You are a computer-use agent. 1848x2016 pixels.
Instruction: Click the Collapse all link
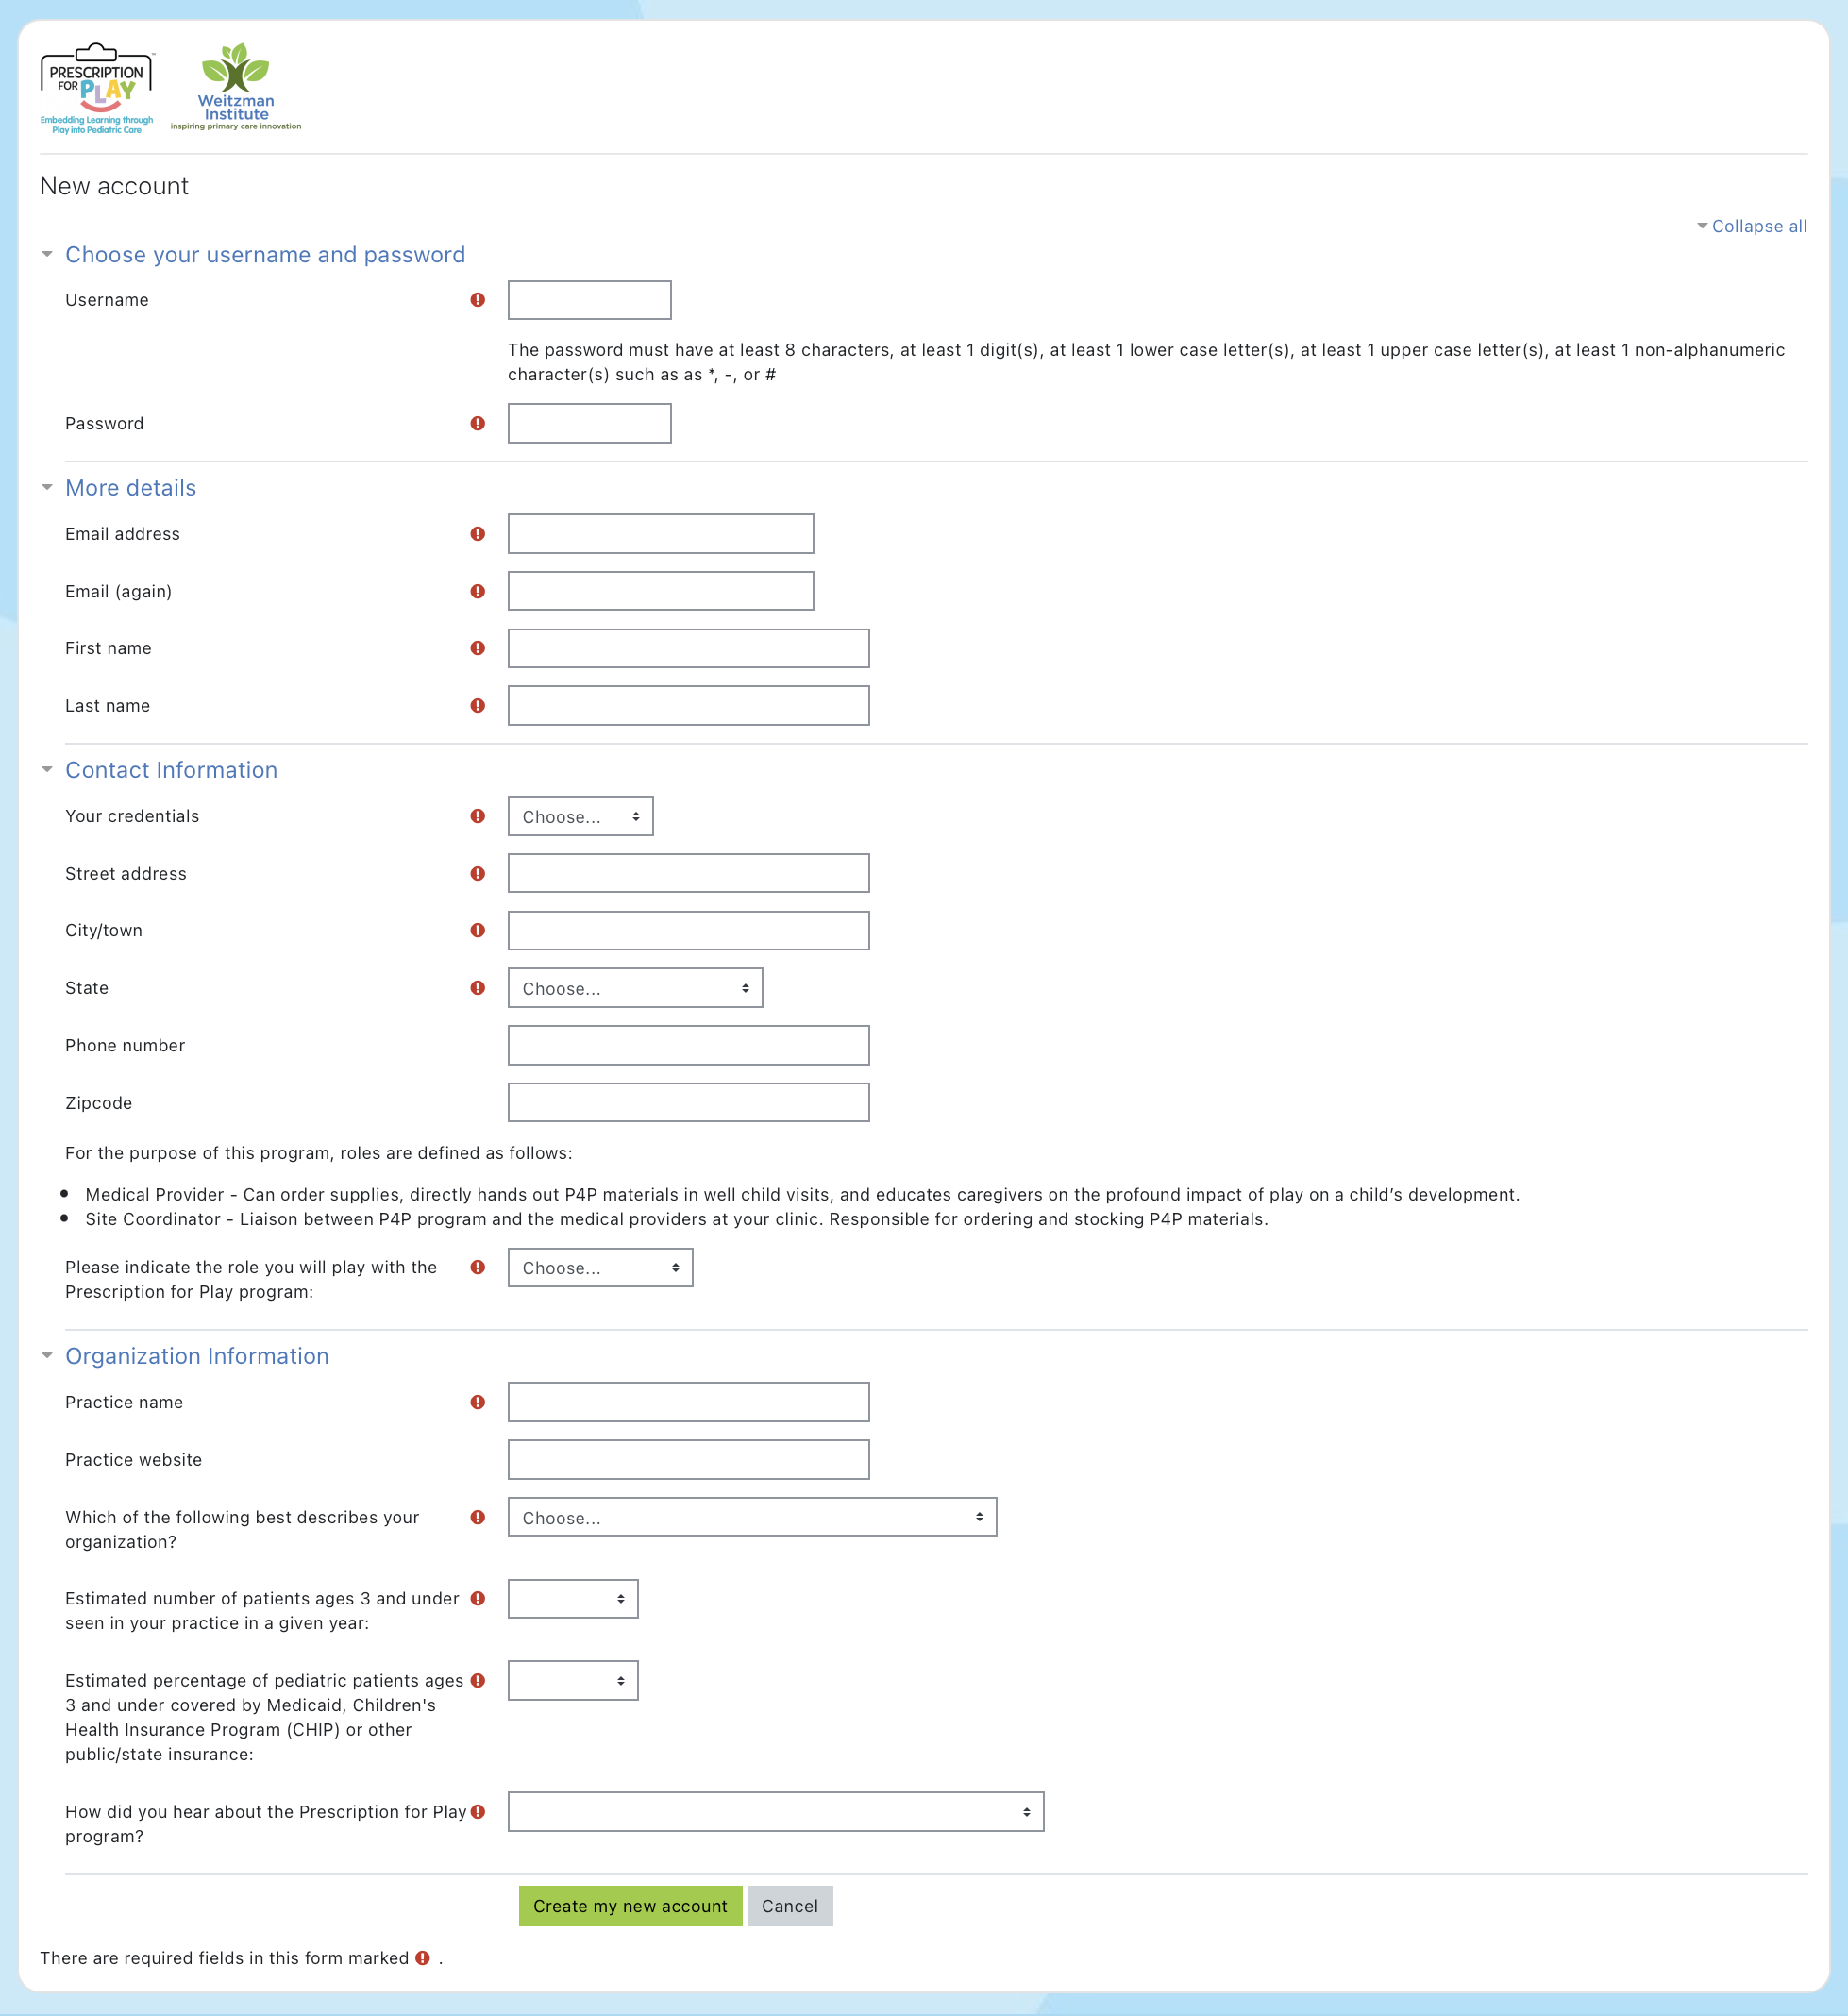click(x=1758, y=226)
